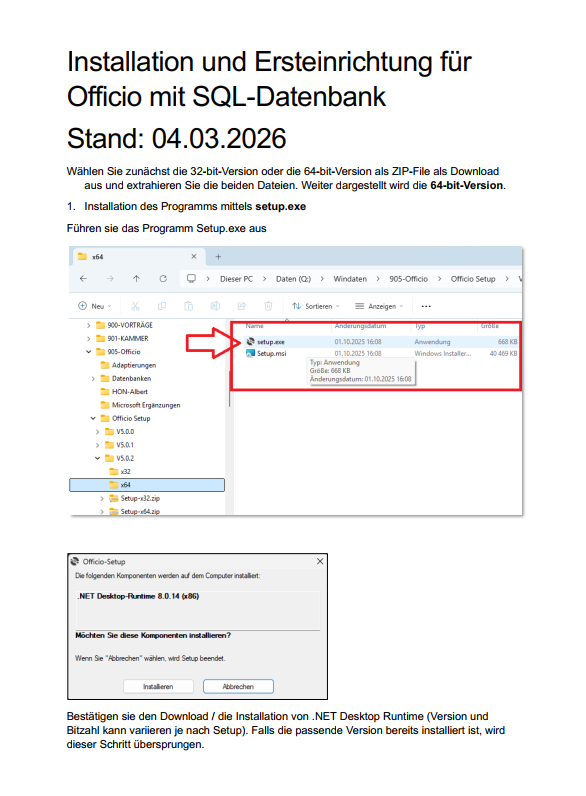Select Setup-x64.zip in the tree
The width and height of the screenshot is (586, 796).
click(135, 511)
